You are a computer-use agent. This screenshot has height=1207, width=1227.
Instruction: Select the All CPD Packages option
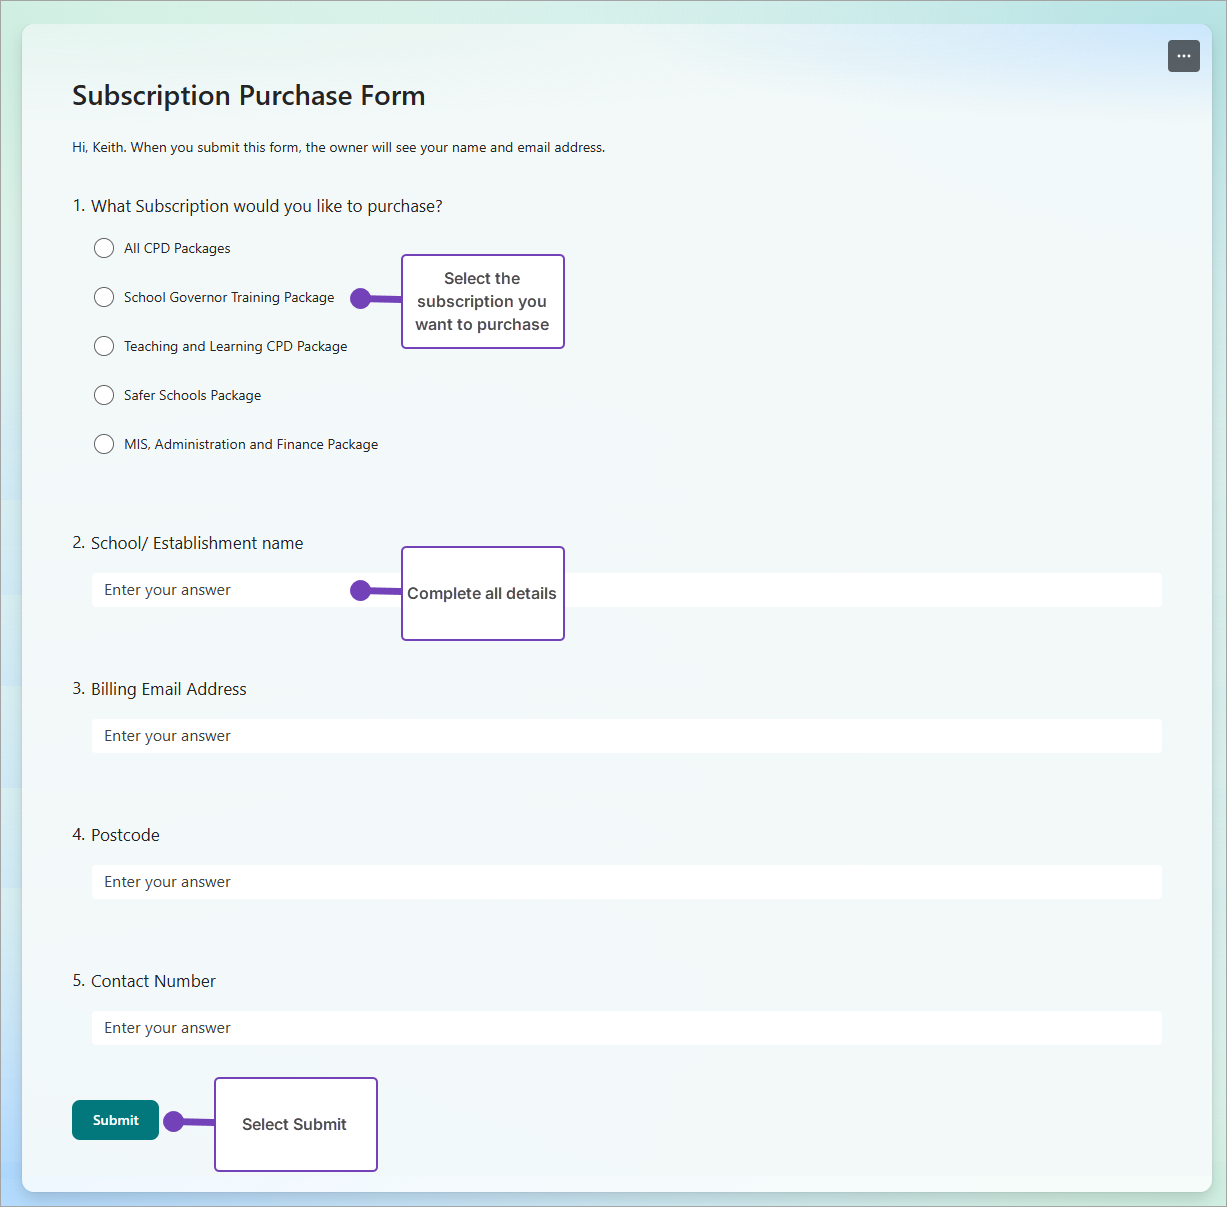click(x=104, y=248)
